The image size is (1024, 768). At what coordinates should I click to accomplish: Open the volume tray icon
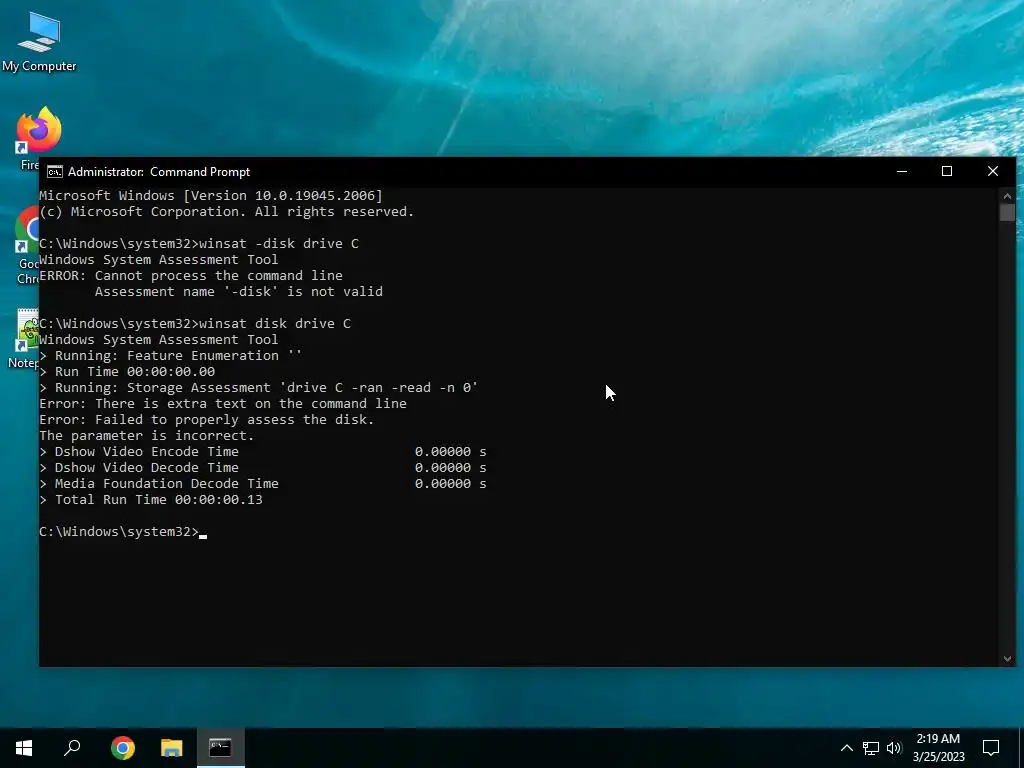pyautogui.click(x=894, y=748)
